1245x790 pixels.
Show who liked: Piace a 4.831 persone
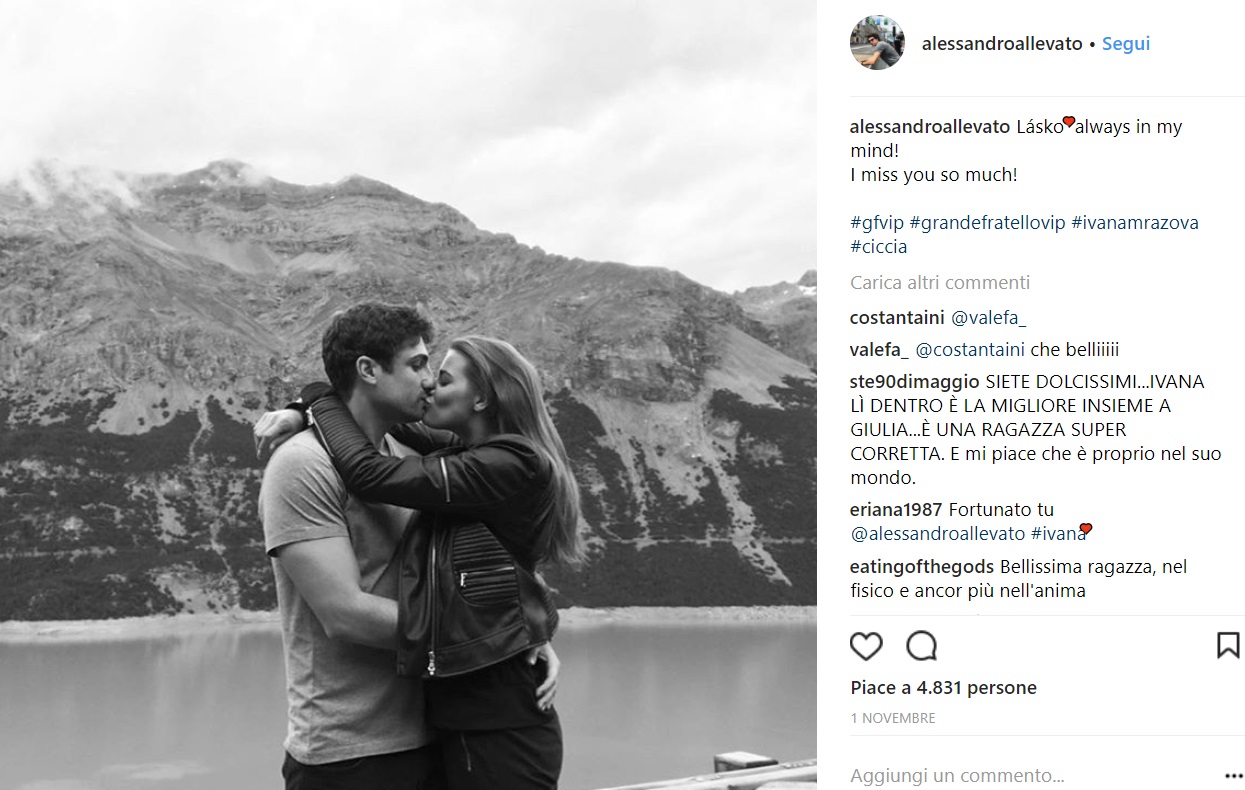coord(943,688)
